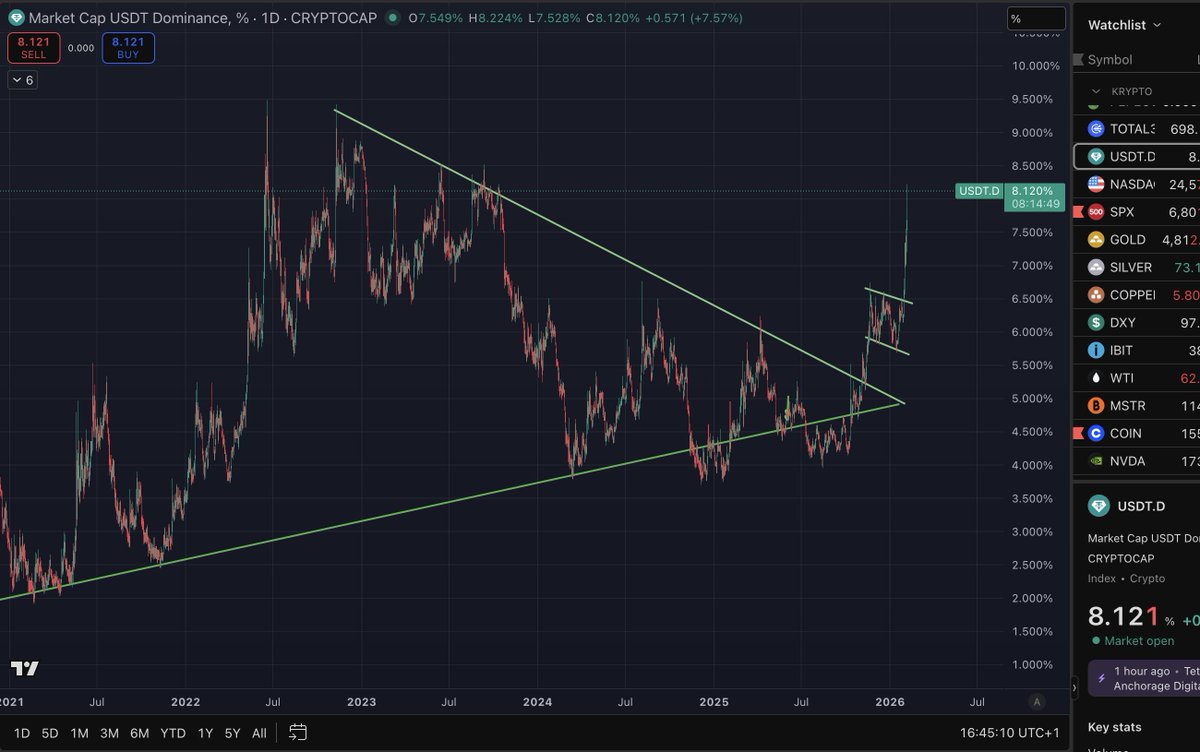Select the GOLD watchlist row name

[1127, 240]
